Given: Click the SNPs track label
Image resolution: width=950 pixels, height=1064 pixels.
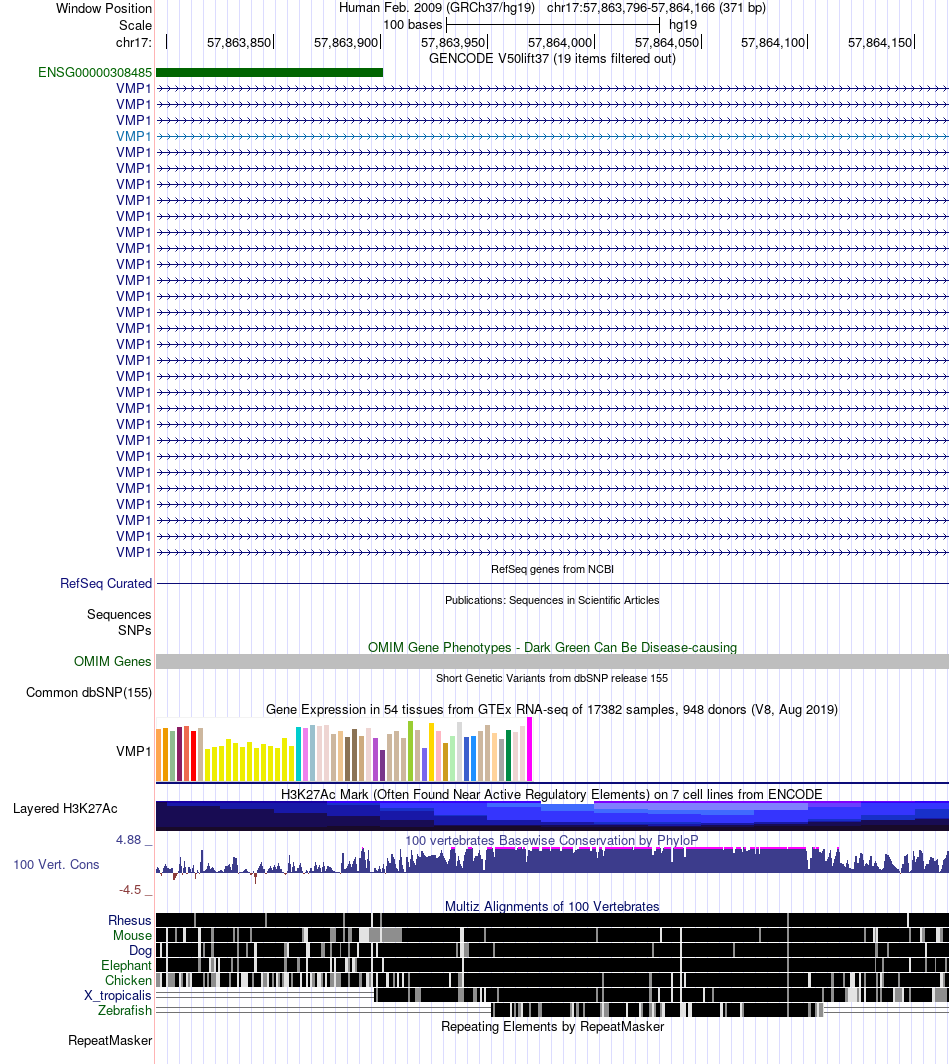Looking at the screenshot, I should click(x=134, y=630).
